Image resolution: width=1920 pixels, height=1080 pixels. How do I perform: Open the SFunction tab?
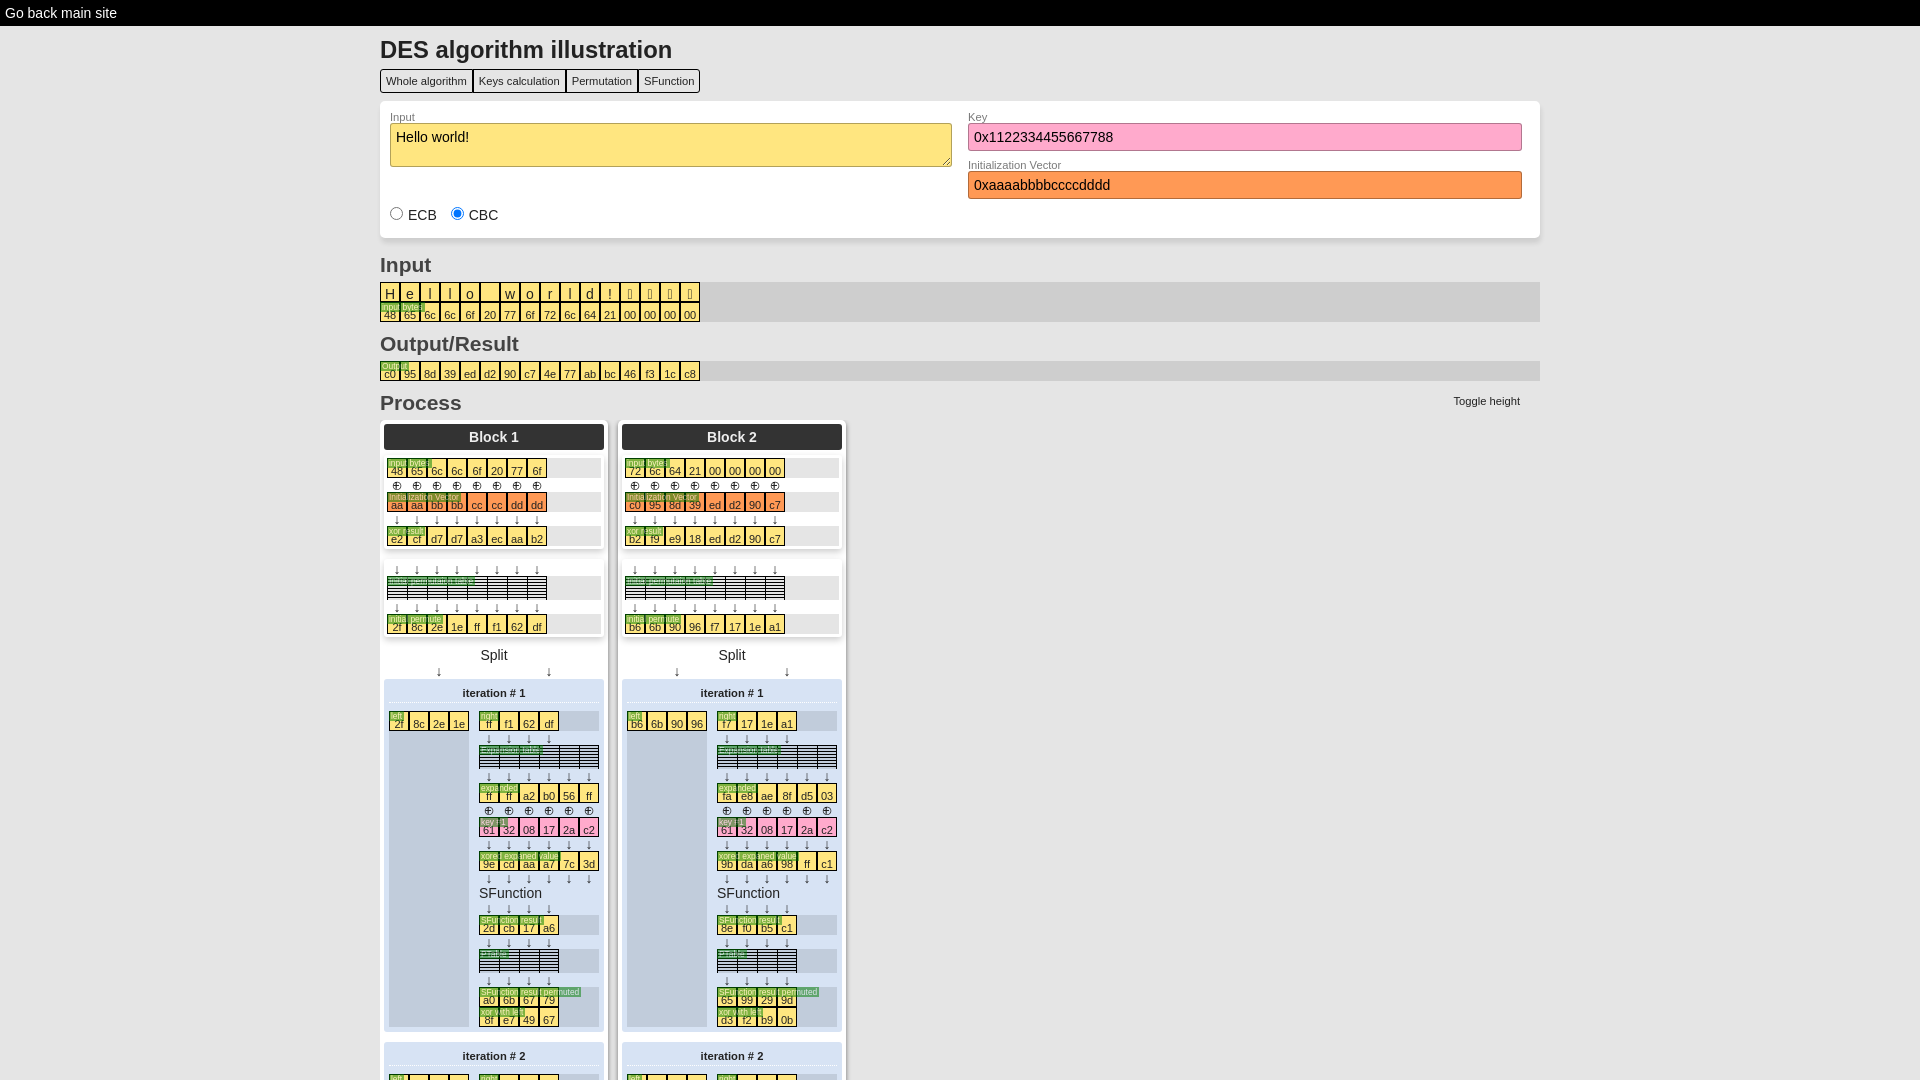point(669,80)
